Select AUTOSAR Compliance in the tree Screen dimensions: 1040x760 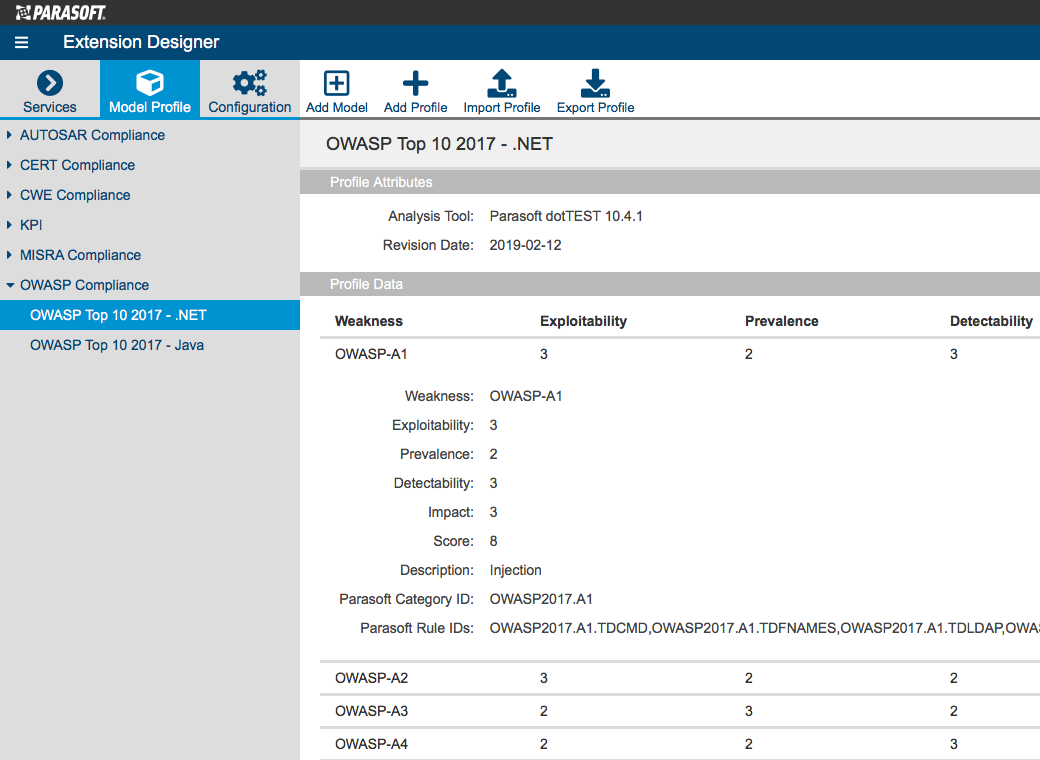click(92, 135)
